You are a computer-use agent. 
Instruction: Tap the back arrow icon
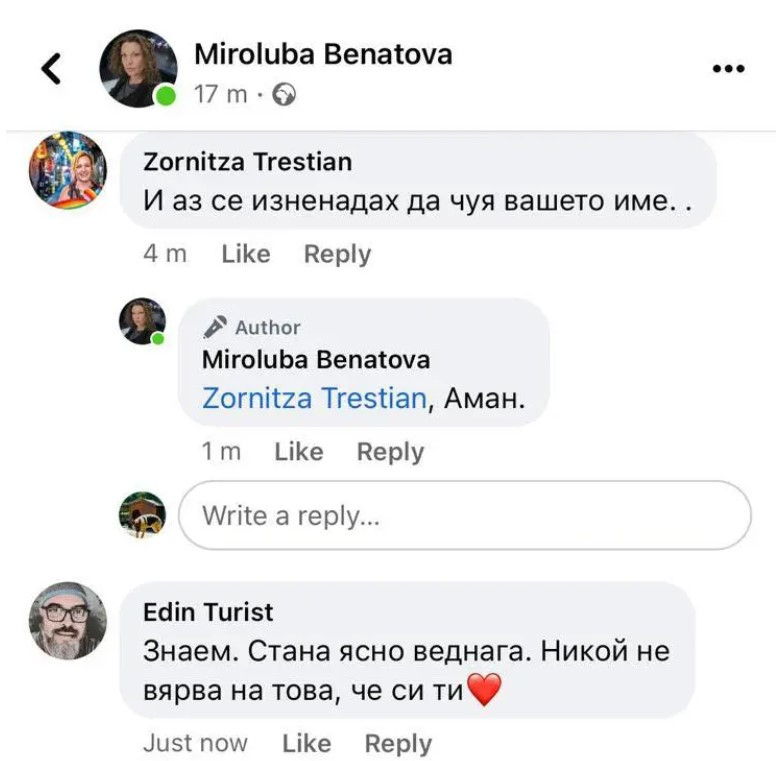tap(51, 68)
